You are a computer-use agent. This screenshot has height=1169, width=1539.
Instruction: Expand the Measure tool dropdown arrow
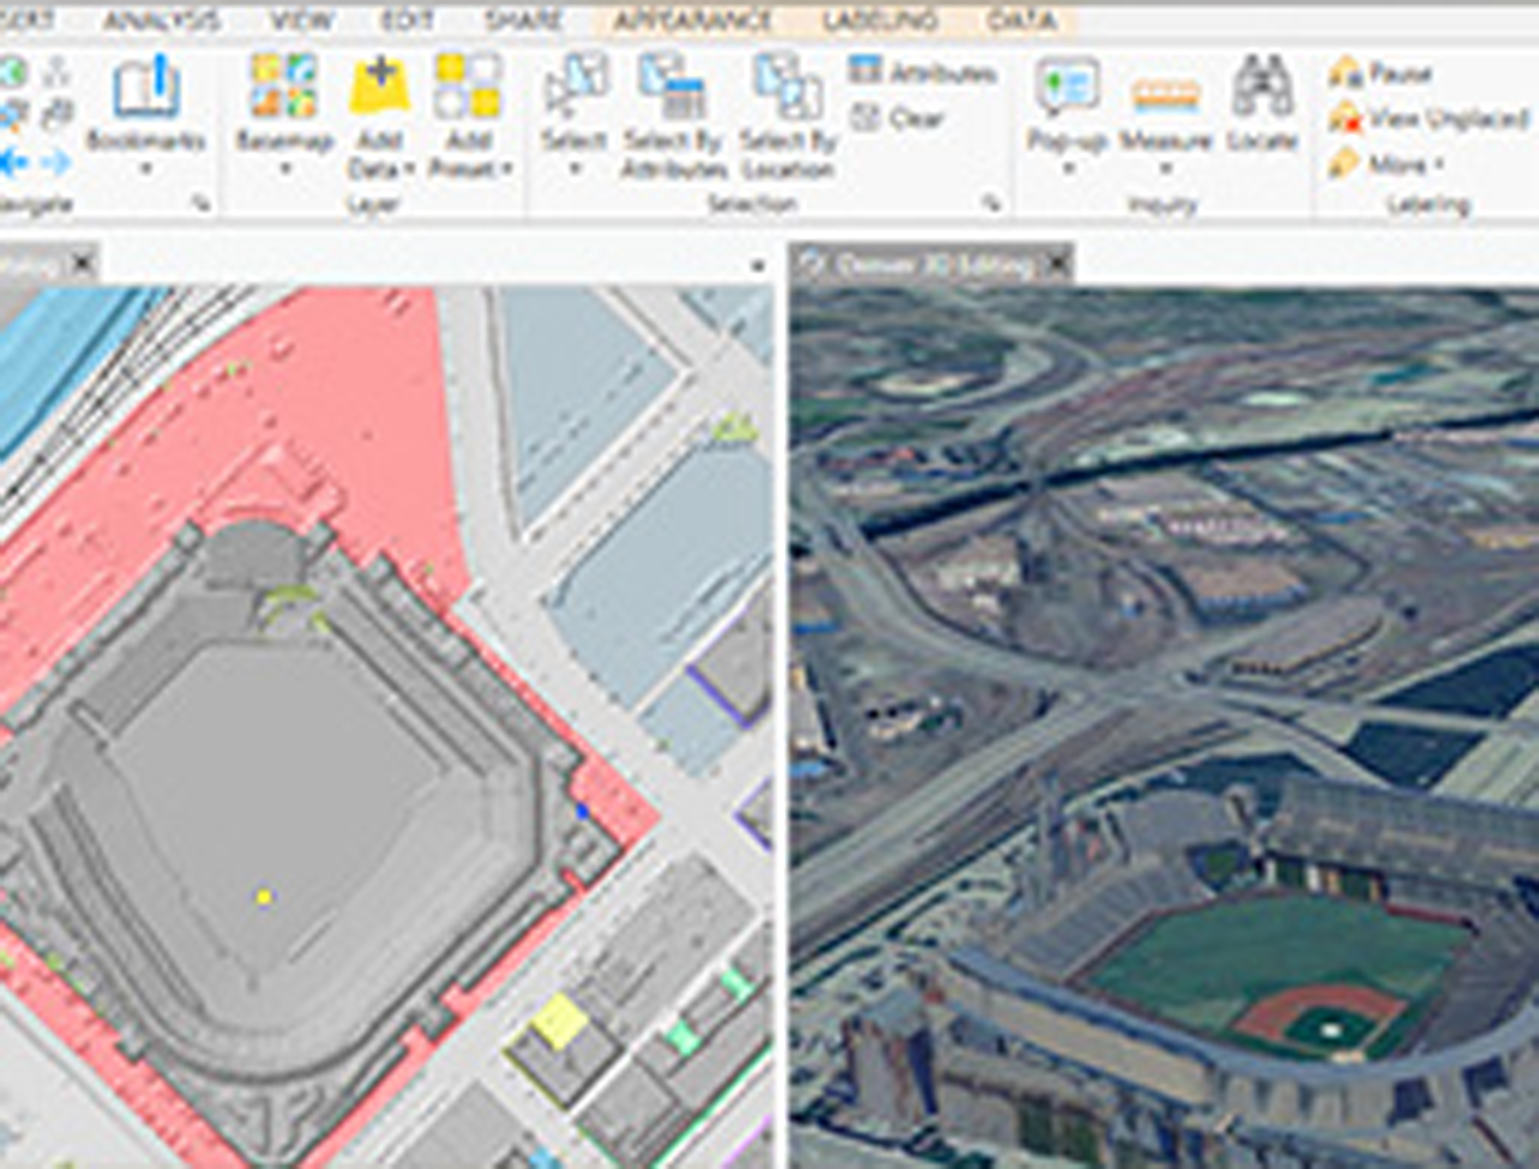tap(1165, 169)
